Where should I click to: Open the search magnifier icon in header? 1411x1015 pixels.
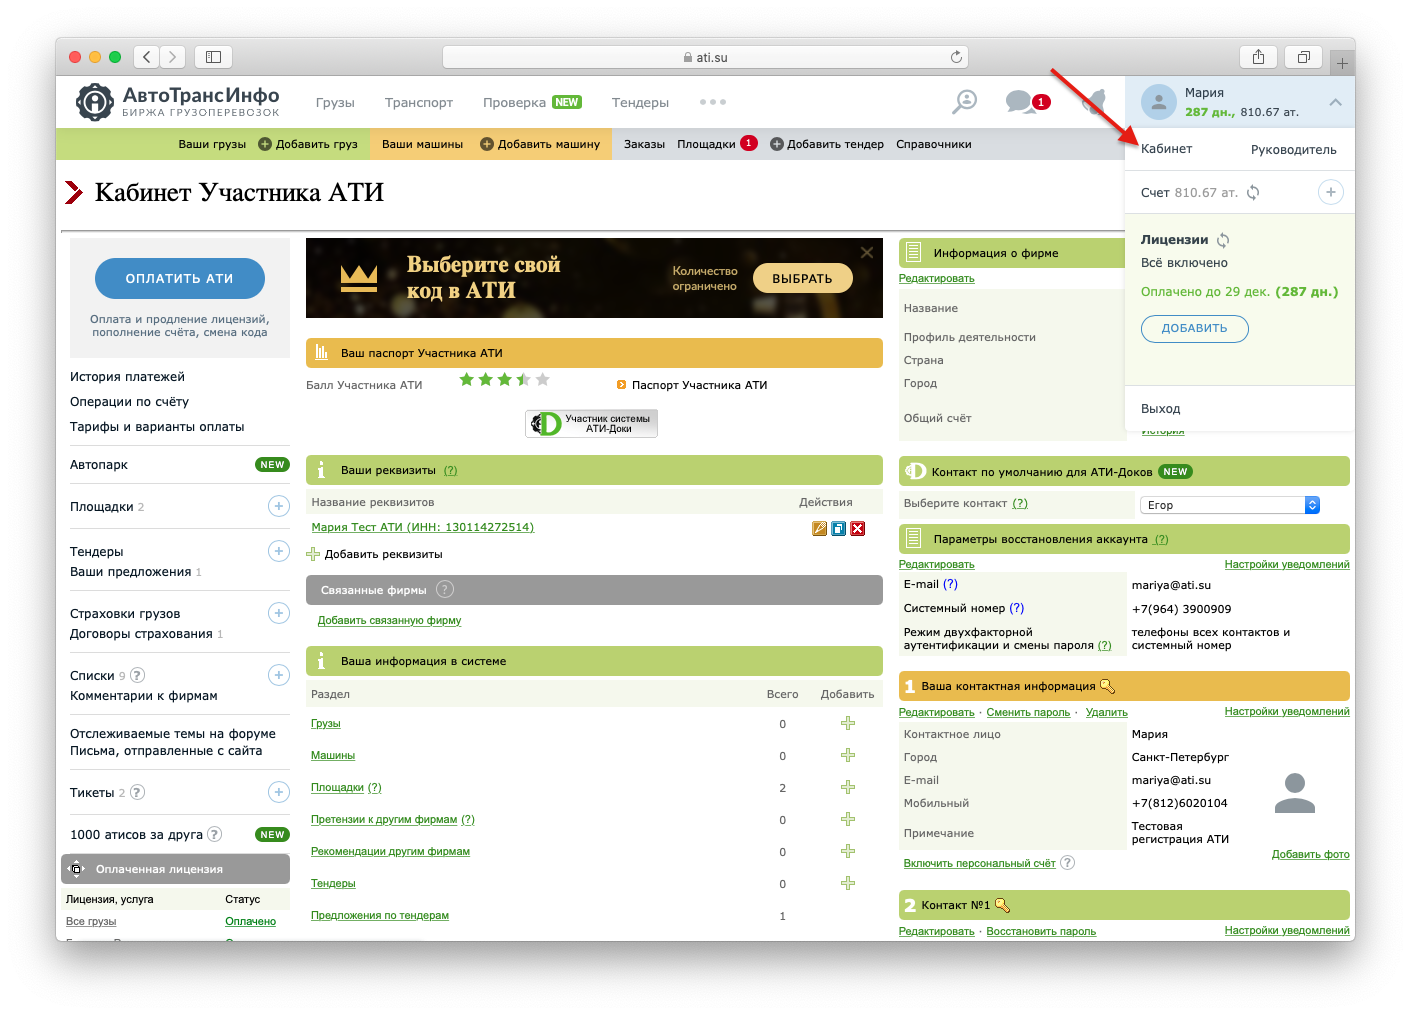click(965, 101)
